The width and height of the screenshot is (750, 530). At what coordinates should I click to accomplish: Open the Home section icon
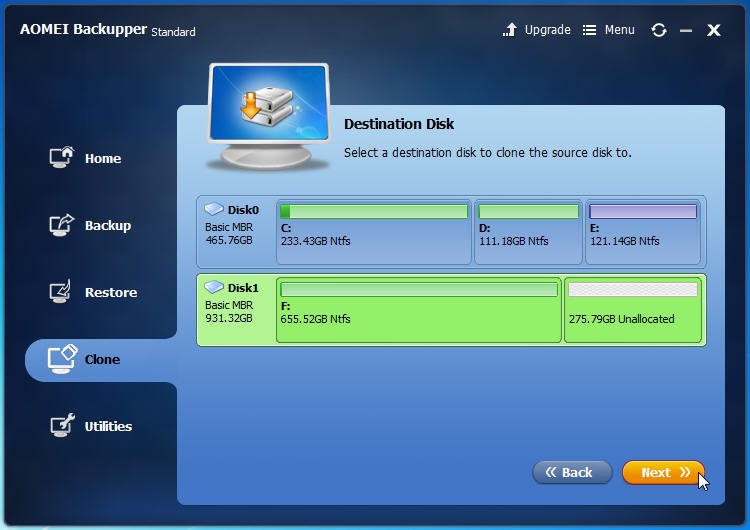[61, 157]
